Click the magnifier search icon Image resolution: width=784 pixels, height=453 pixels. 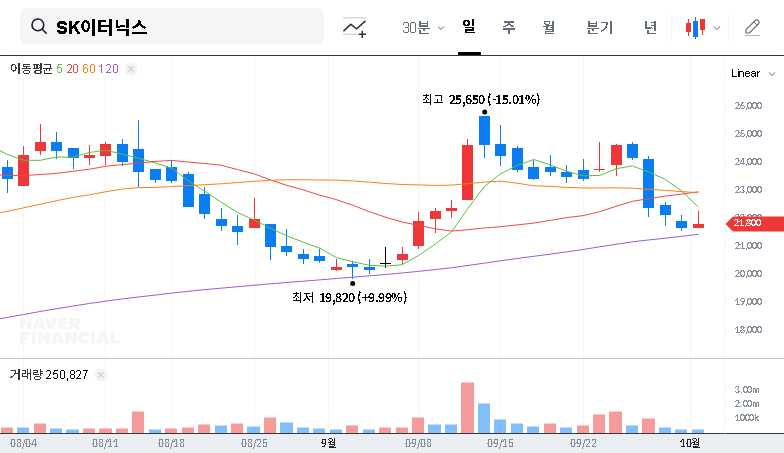(x=39, y=27)
